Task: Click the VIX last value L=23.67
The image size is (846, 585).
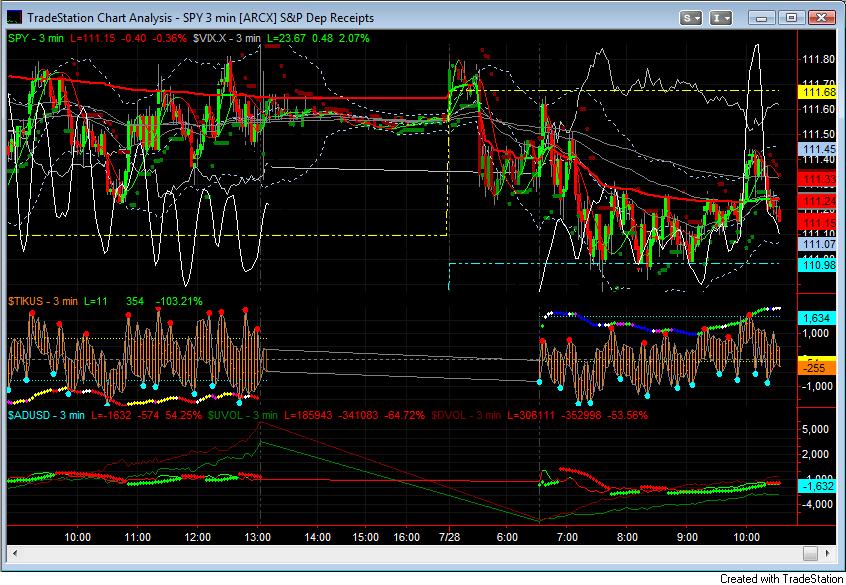Action: [x=286, y=38]
